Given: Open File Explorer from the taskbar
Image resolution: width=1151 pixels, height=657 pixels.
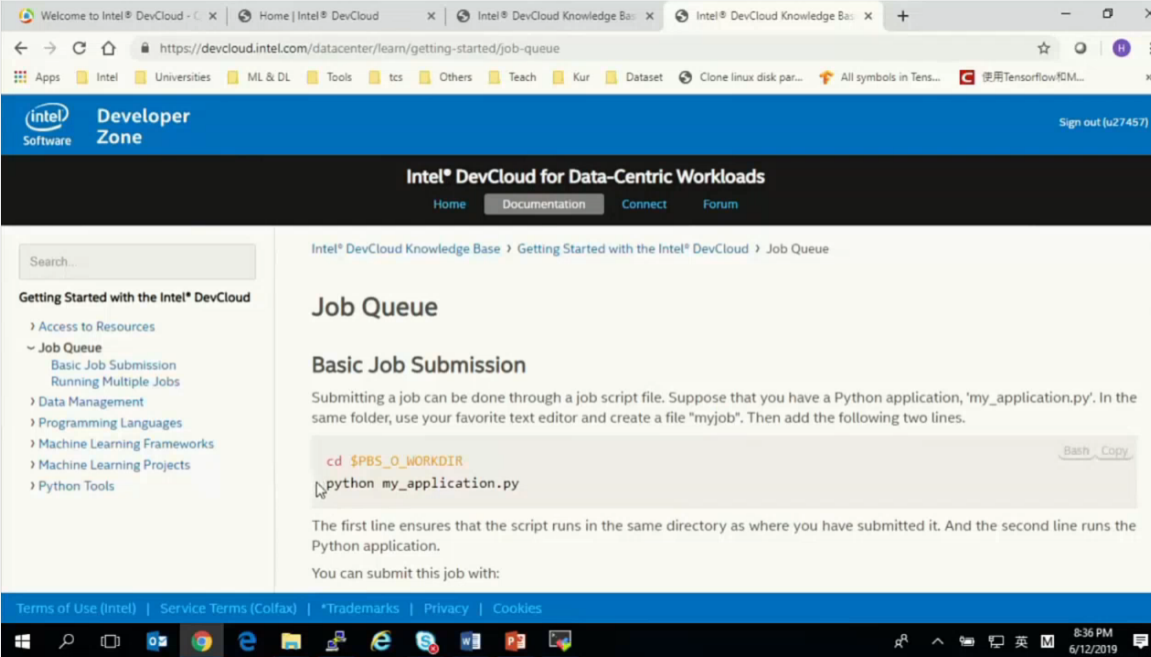Looking at the screenshot, I should 291,641.
